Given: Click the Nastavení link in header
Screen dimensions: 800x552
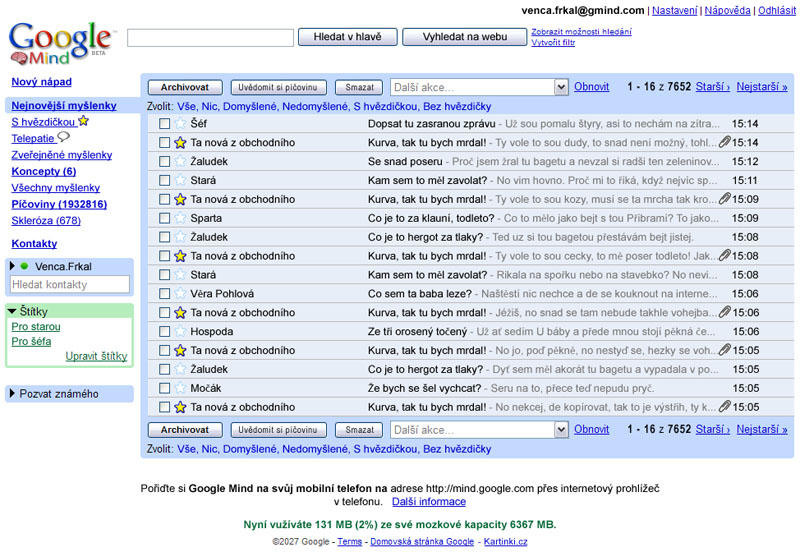Looking at the screenshot, I should pyautogui.click(x=675, y=10).
